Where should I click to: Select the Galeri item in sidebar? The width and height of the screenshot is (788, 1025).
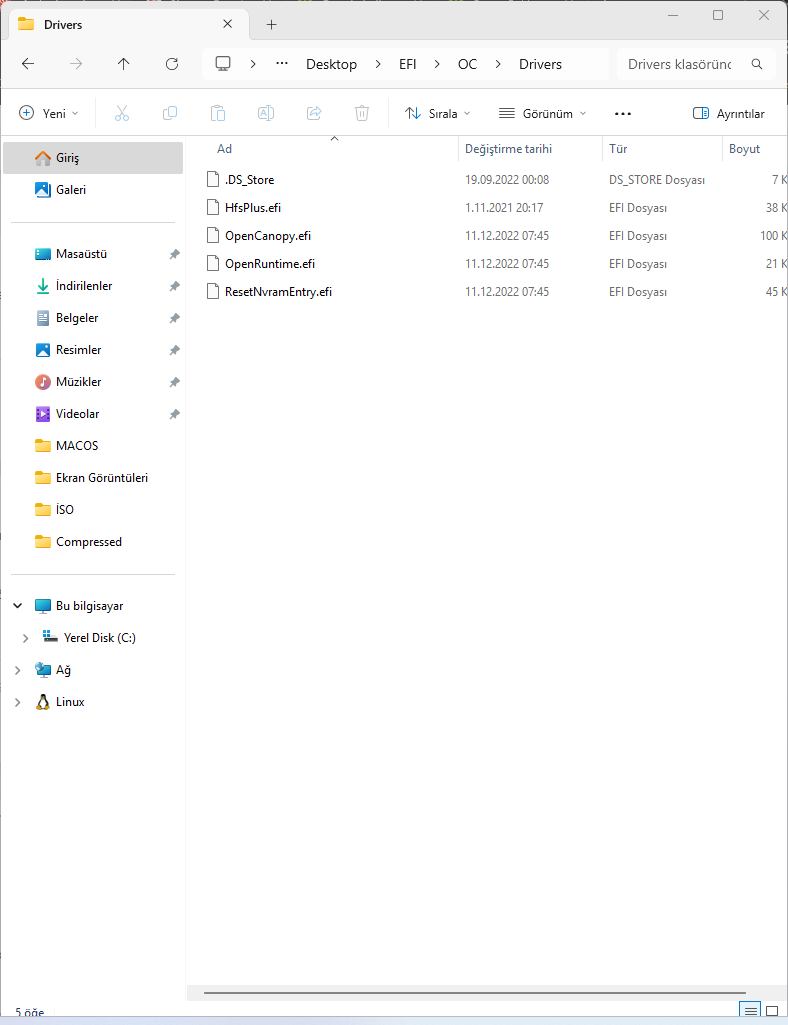70,190
